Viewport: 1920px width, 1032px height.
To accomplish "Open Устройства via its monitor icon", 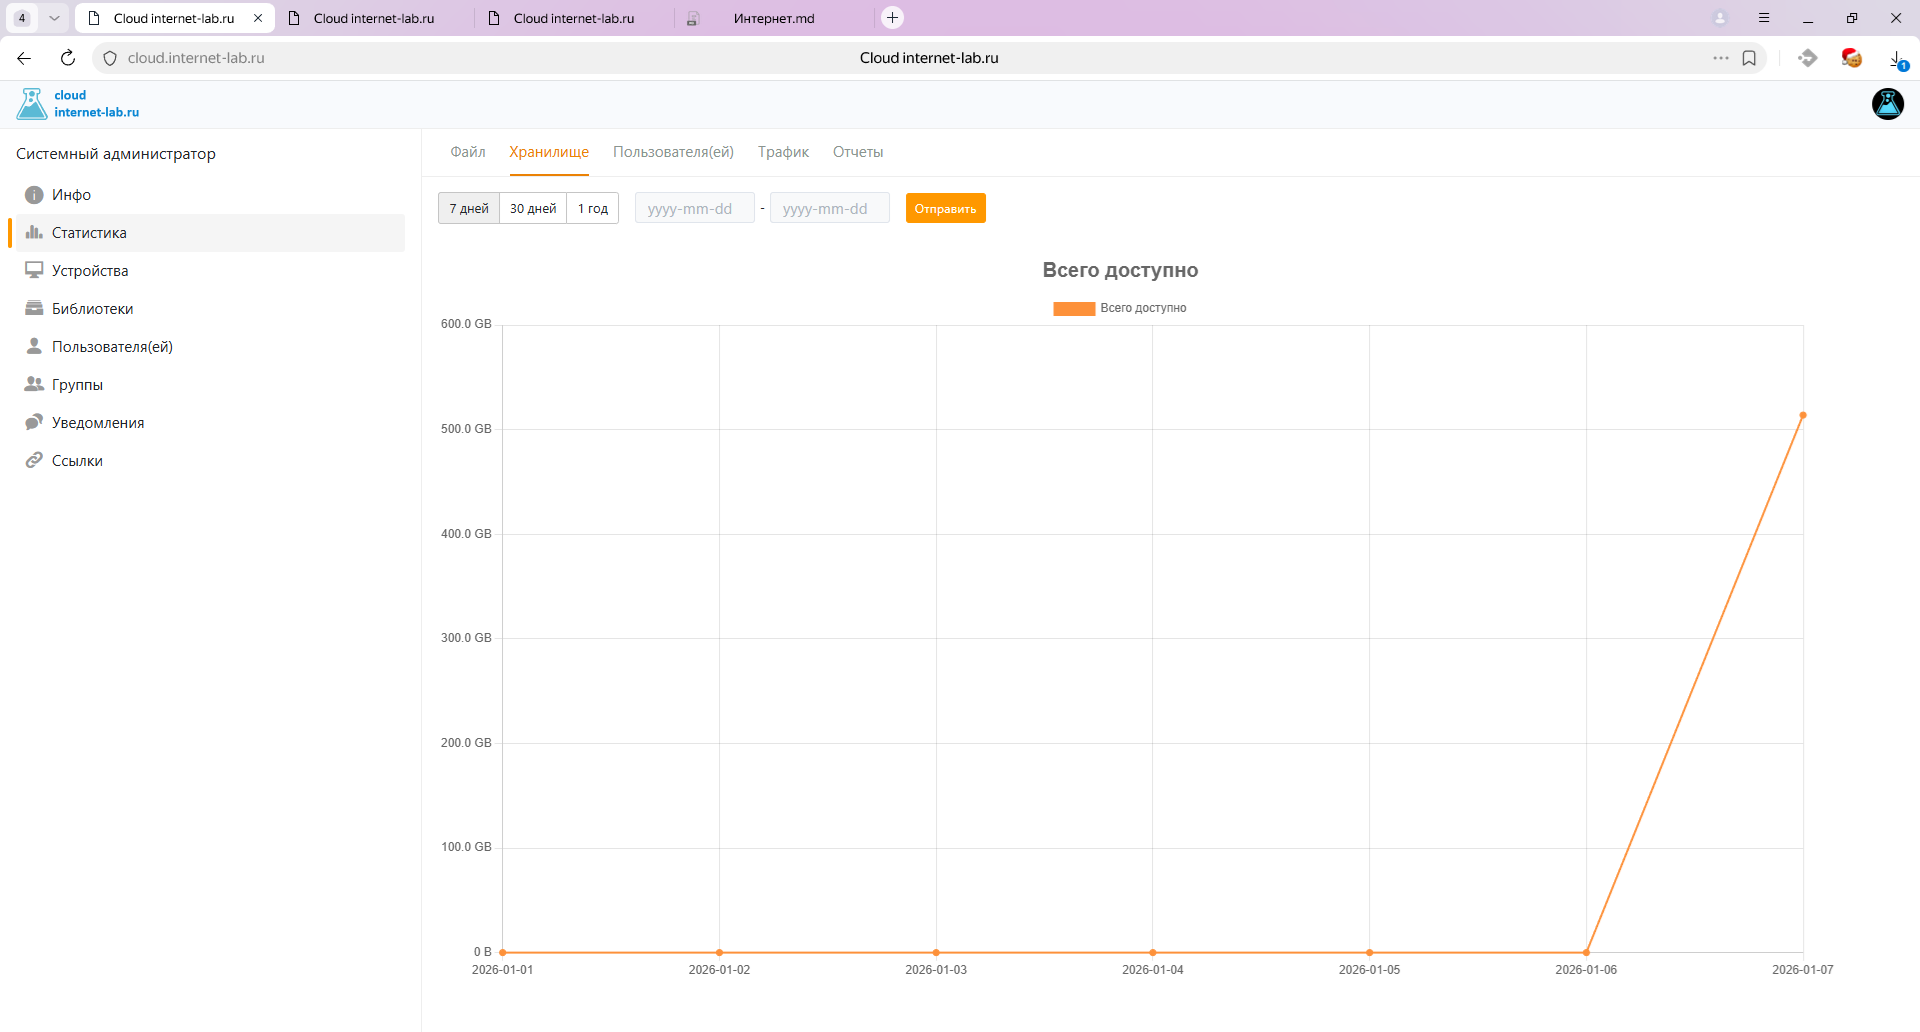I will pos(34,270).
